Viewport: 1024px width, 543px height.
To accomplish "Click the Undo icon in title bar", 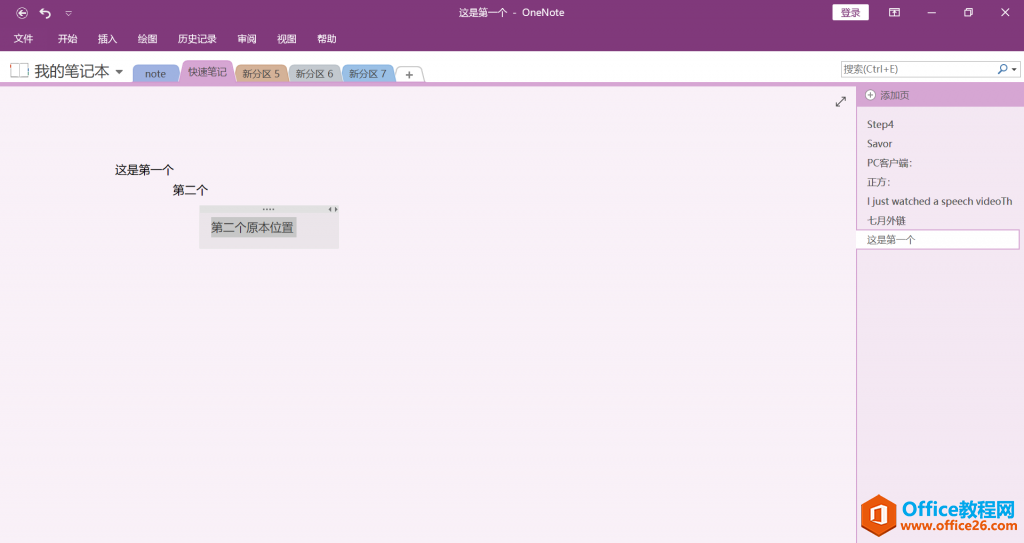I will (45, 13).
